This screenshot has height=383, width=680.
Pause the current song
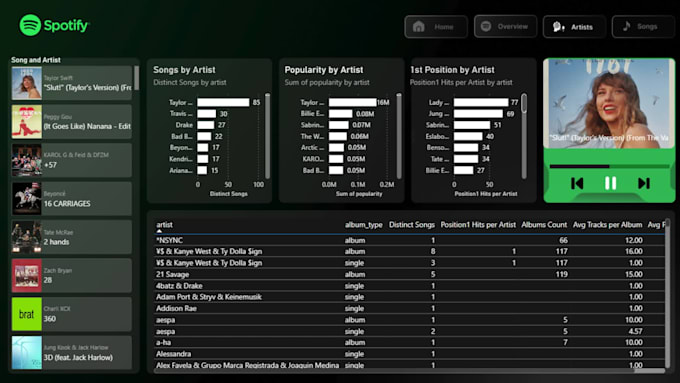pos(610,183)
